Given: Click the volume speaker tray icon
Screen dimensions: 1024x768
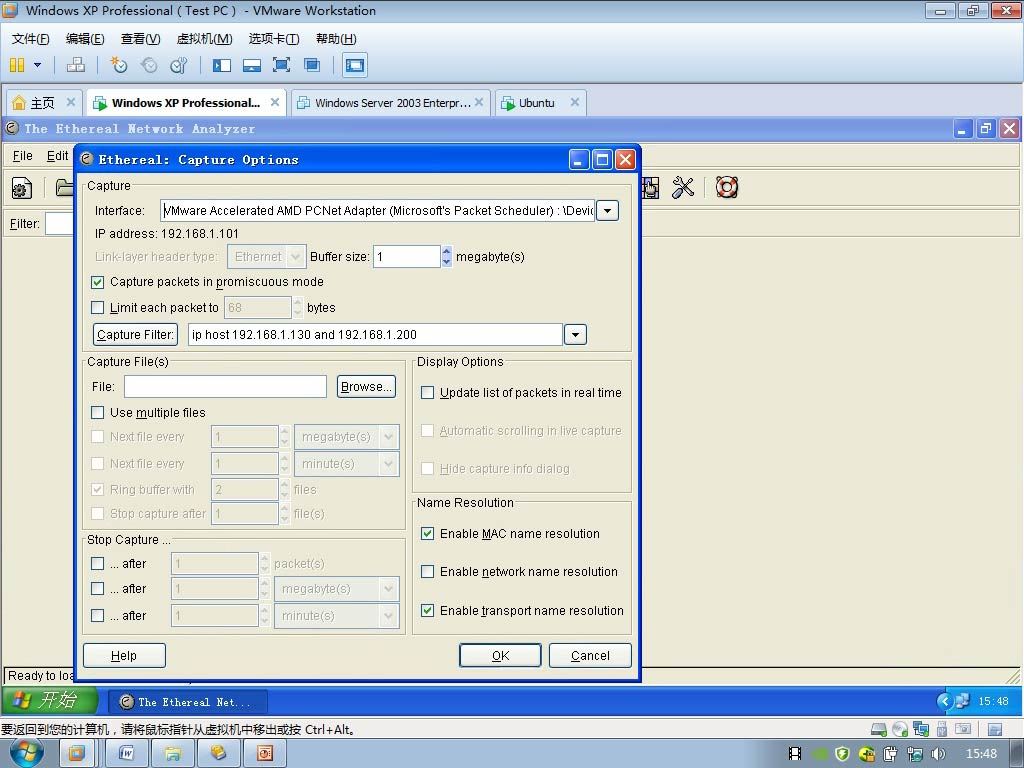Looking at the screenshot, I should [x=938, y=754].
